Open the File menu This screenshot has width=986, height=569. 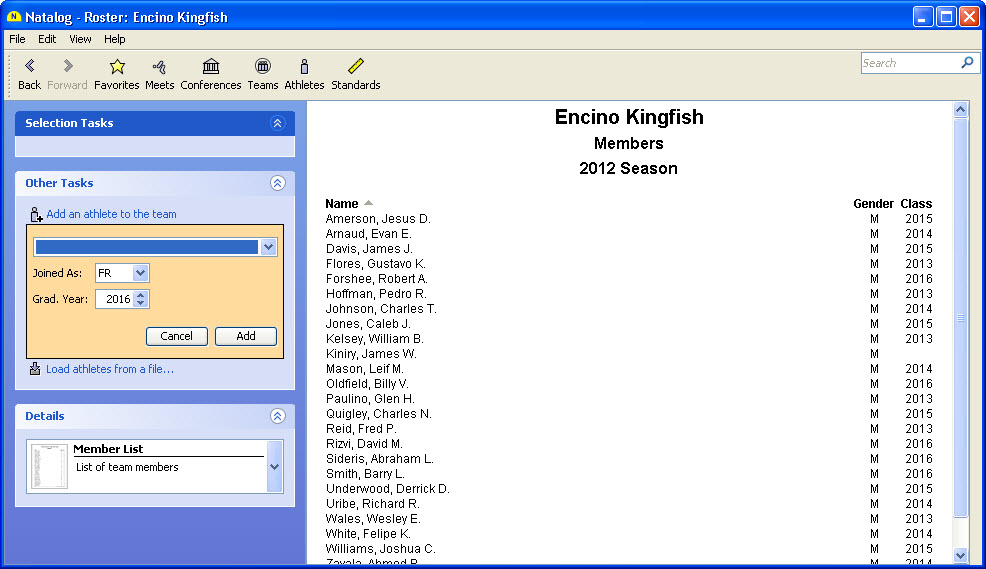(17, 39)
